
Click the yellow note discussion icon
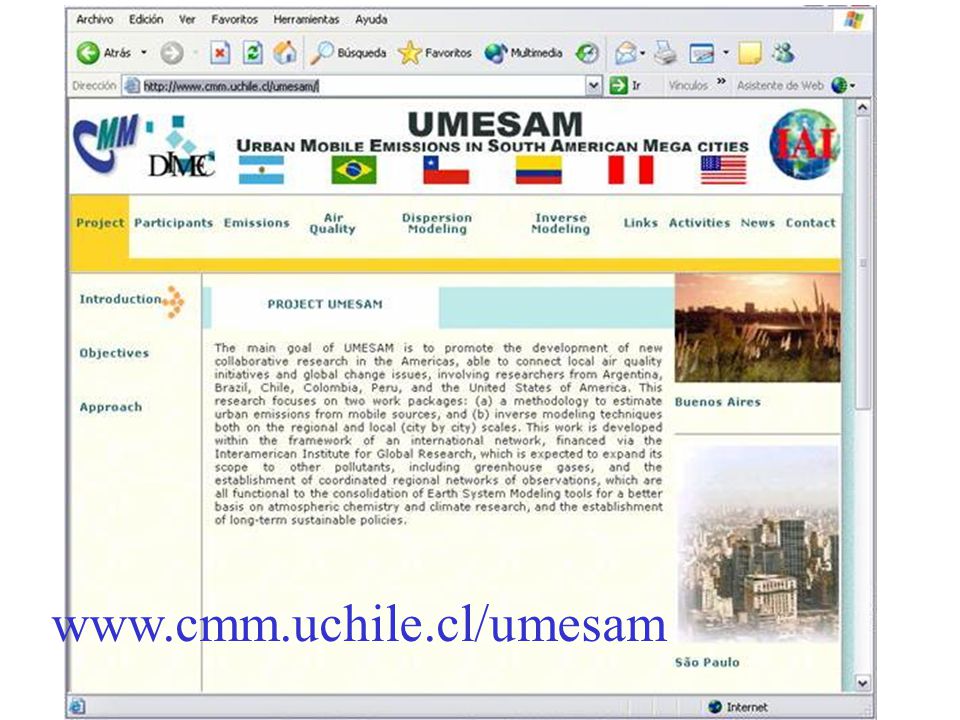pos(750,54)
